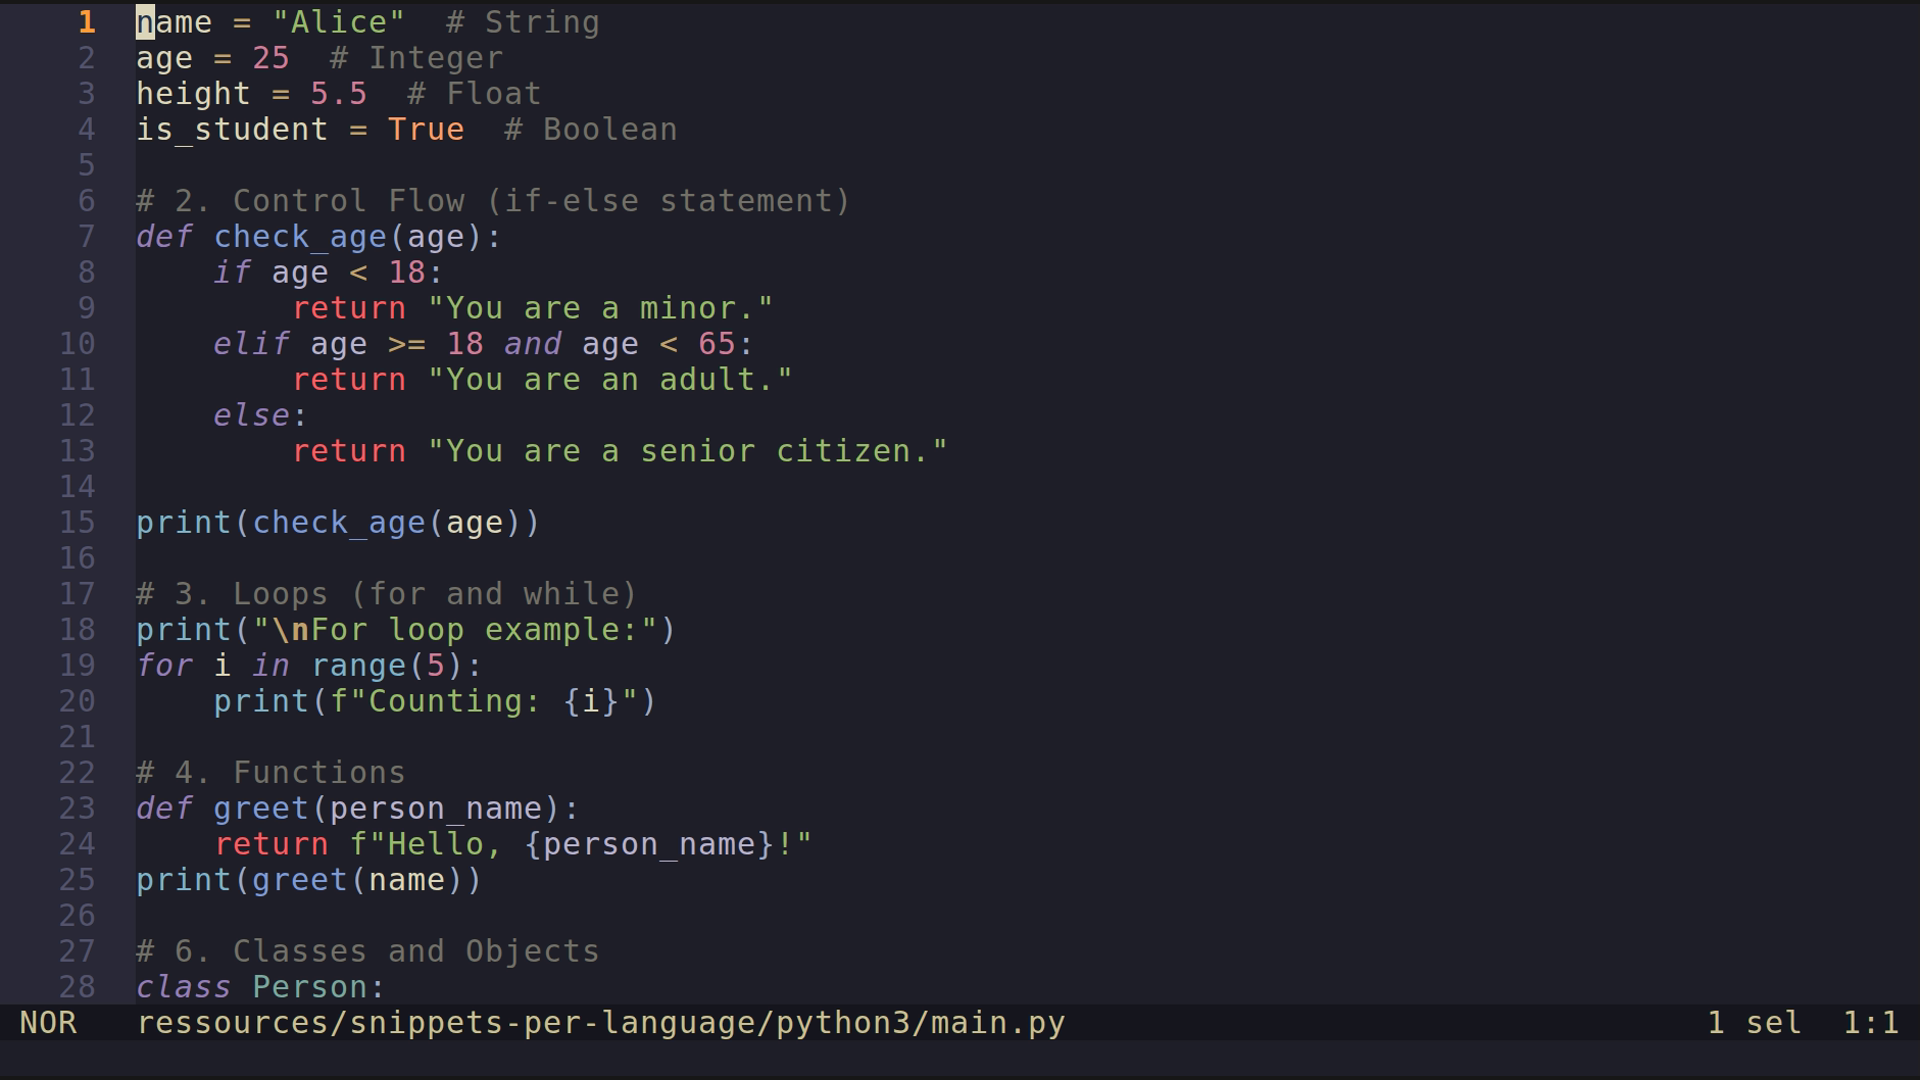Click the f"Hello, {person_name}!" string
Image resolution: width=1920 pixels, height=1080 pixels.
(581, 844)
